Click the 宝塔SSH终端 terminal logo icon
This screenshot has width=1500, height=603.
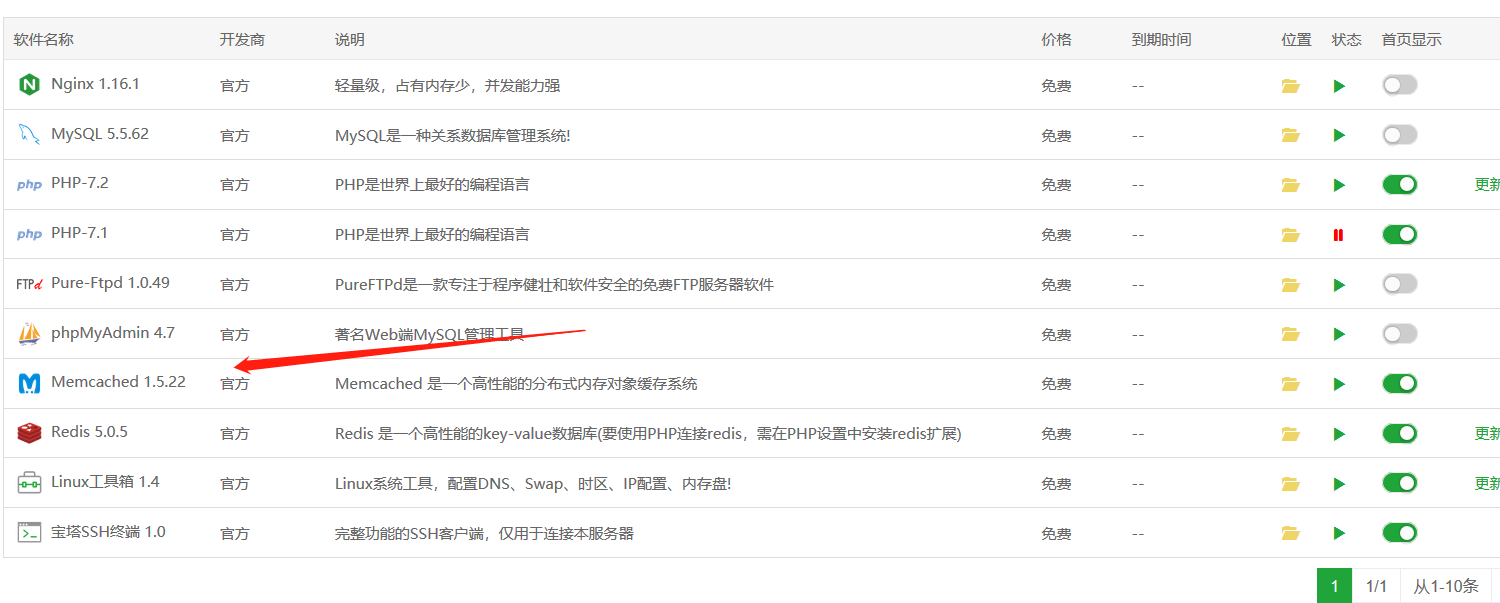coord(29,532)
